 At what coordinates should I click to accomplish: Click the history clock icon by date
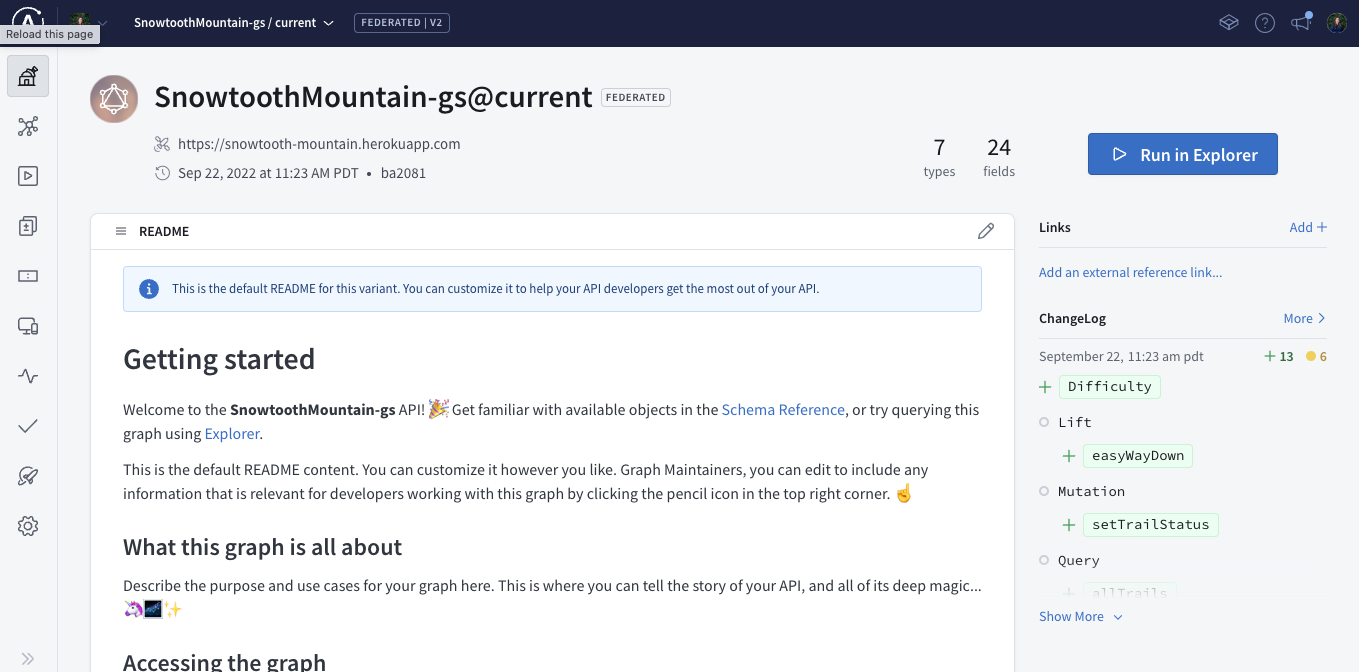point(162,173)
